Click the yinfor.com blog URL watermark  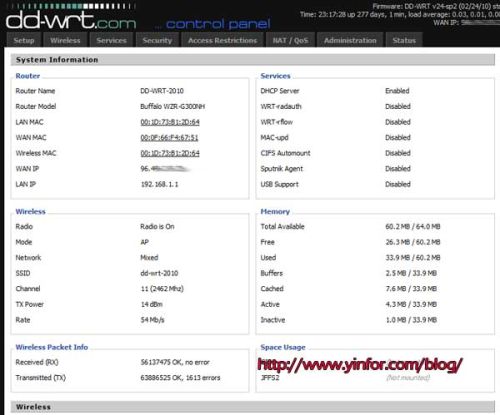(360, 365)
